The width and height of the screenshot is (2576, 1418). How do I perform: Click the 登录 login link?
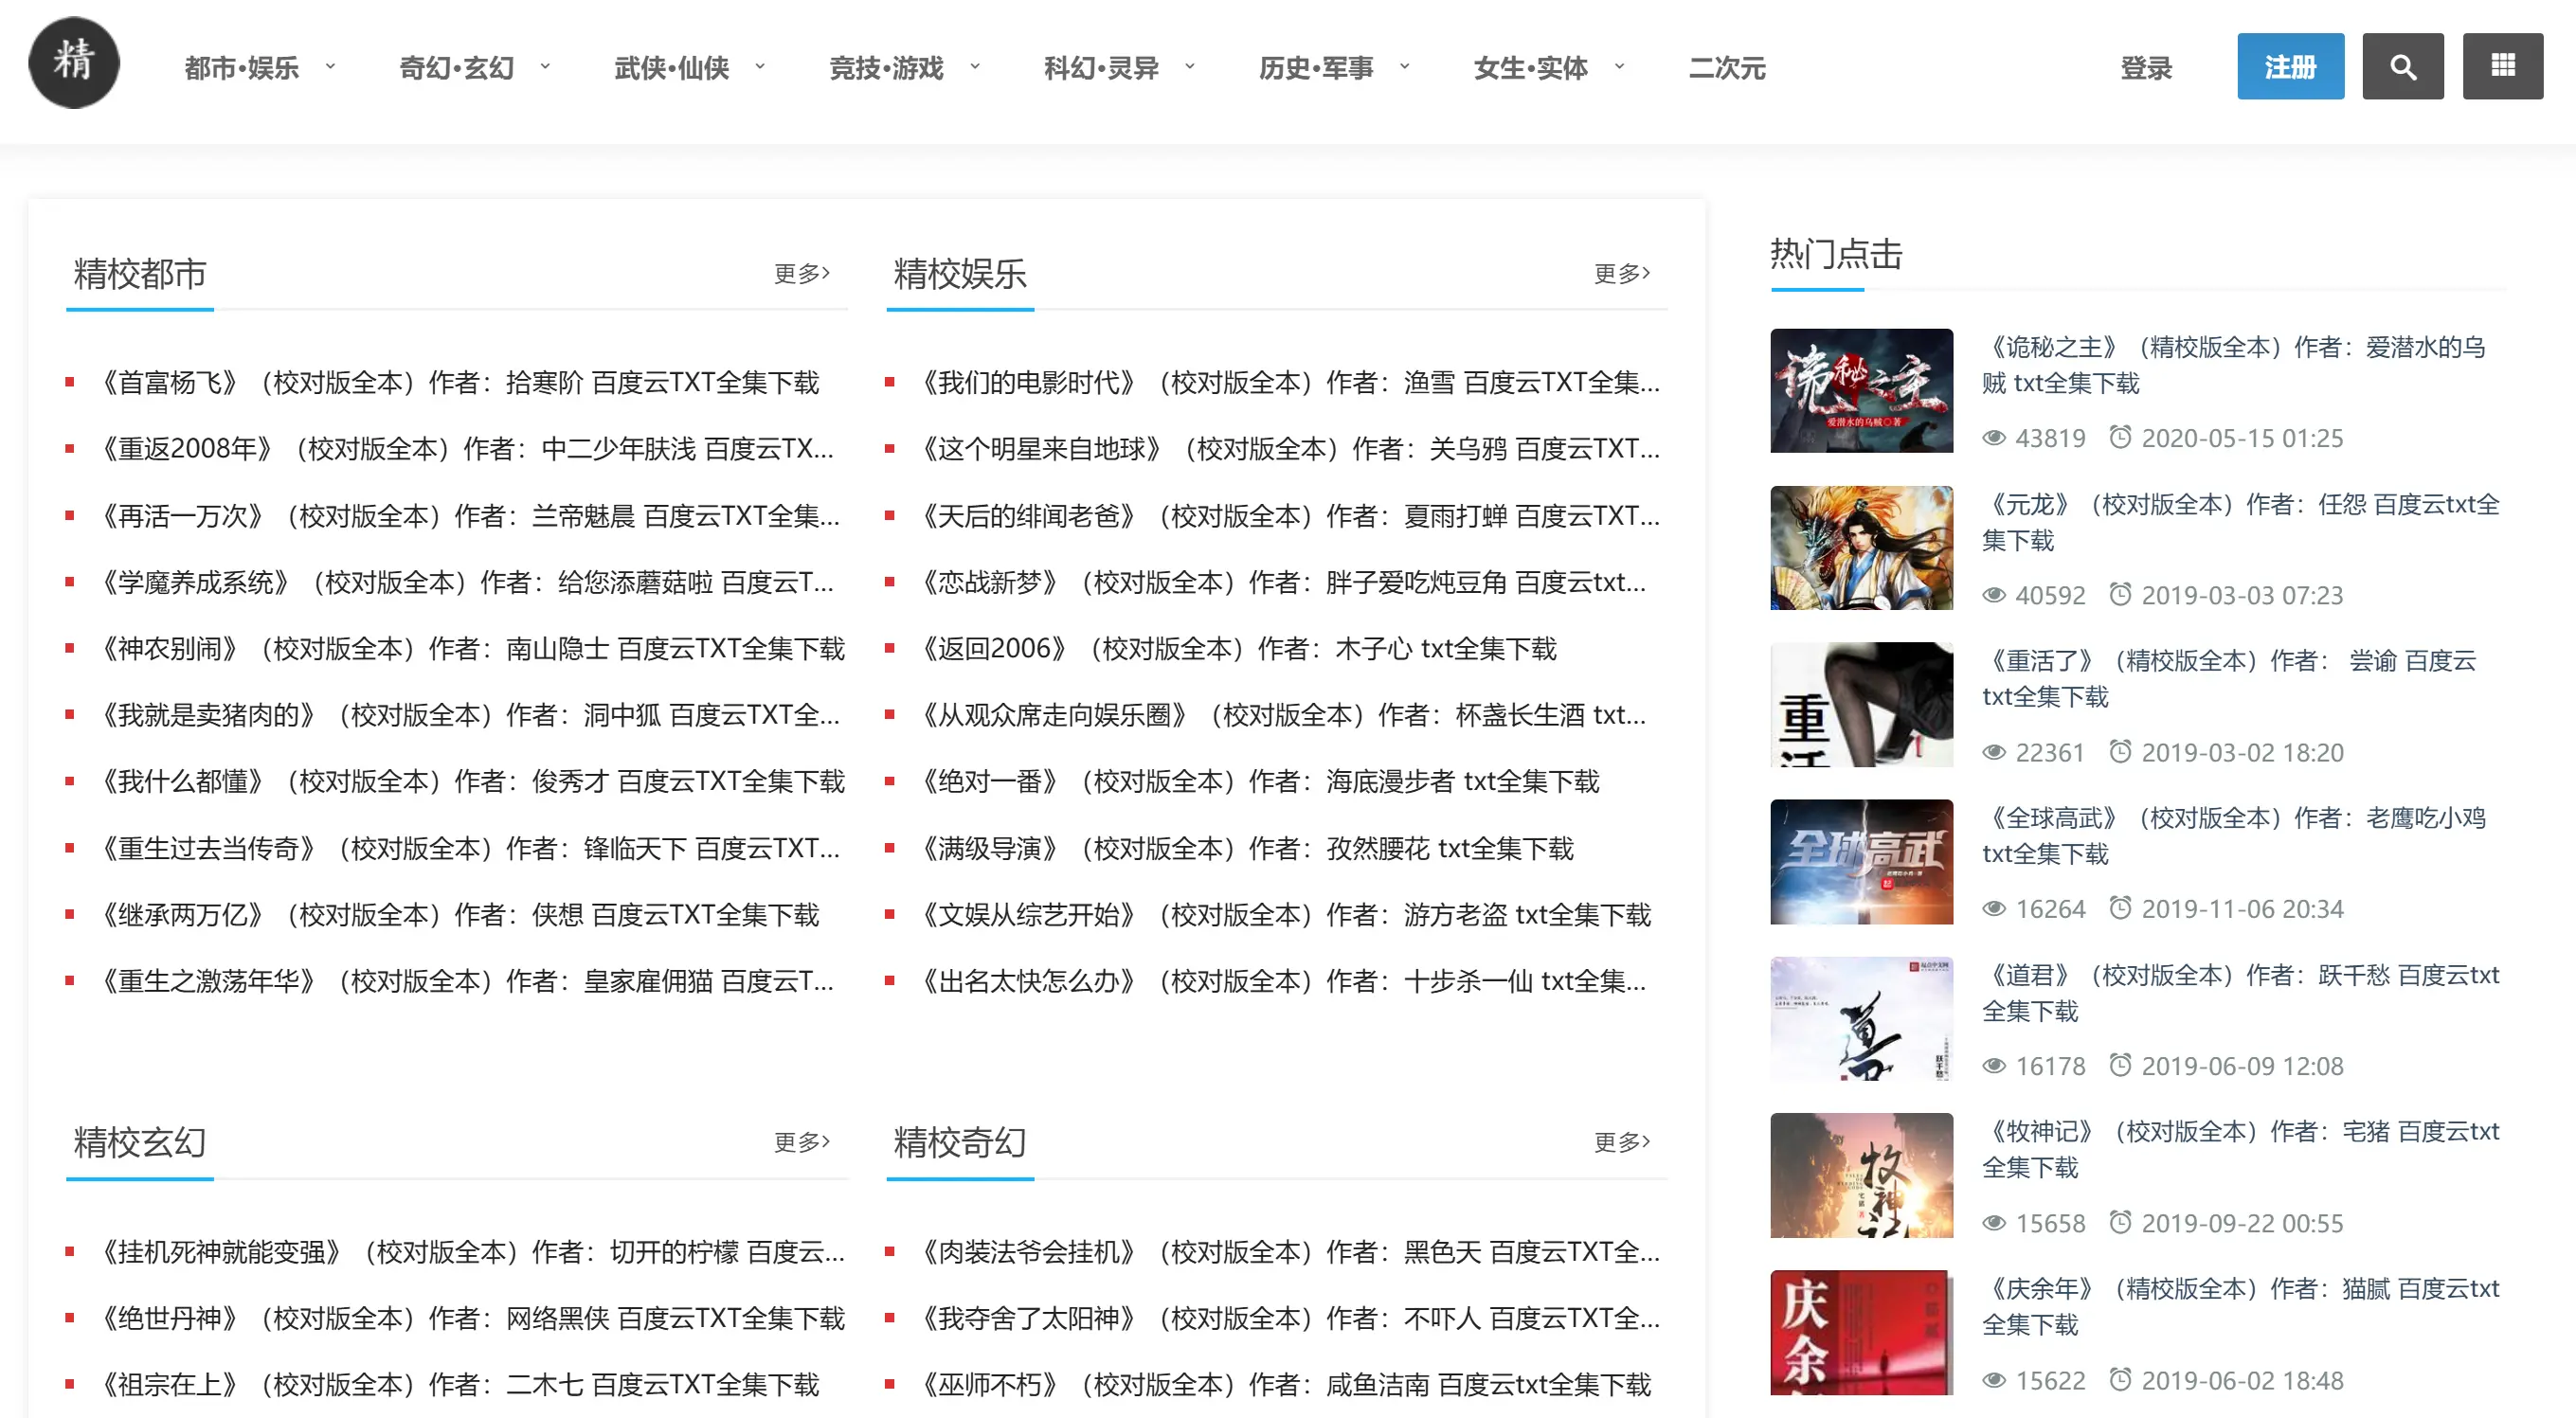[x=2146, y=68]
